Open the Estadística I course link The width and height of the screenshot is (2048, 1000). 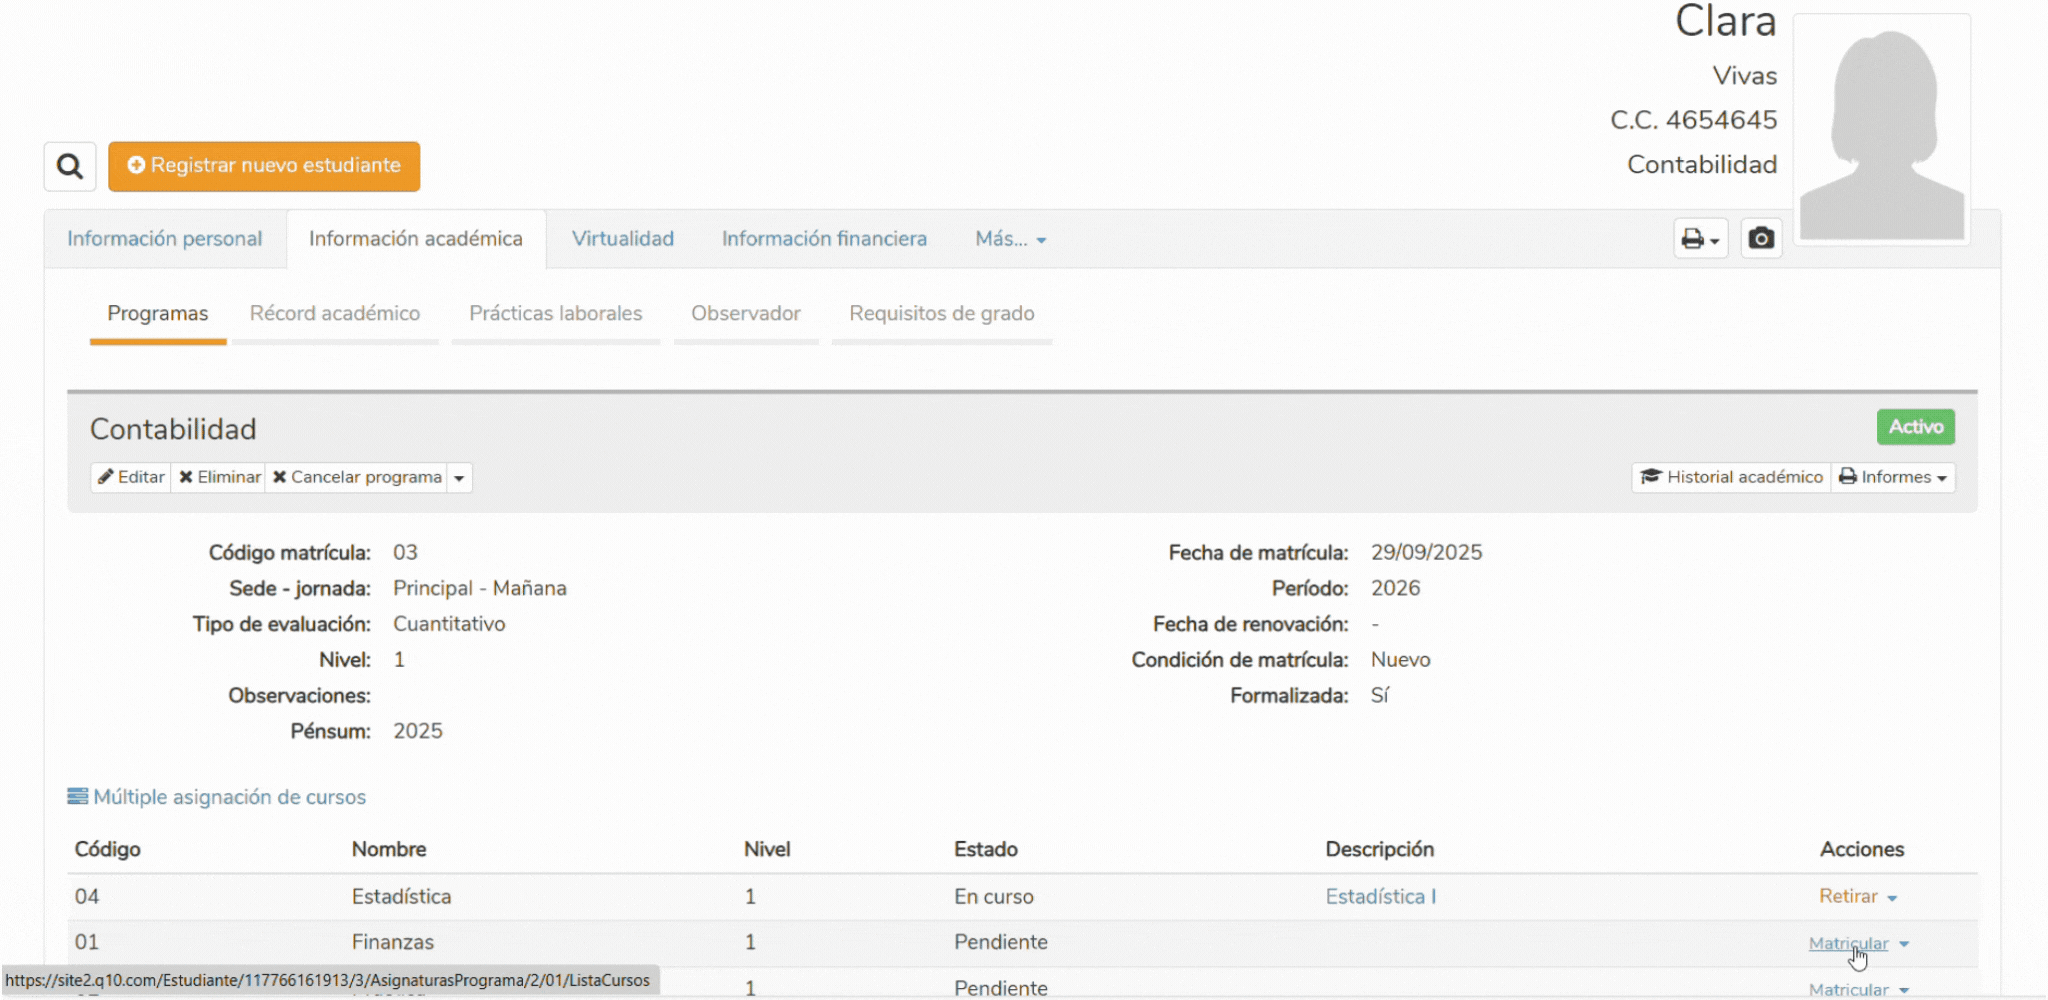[x=1380, y=897]
